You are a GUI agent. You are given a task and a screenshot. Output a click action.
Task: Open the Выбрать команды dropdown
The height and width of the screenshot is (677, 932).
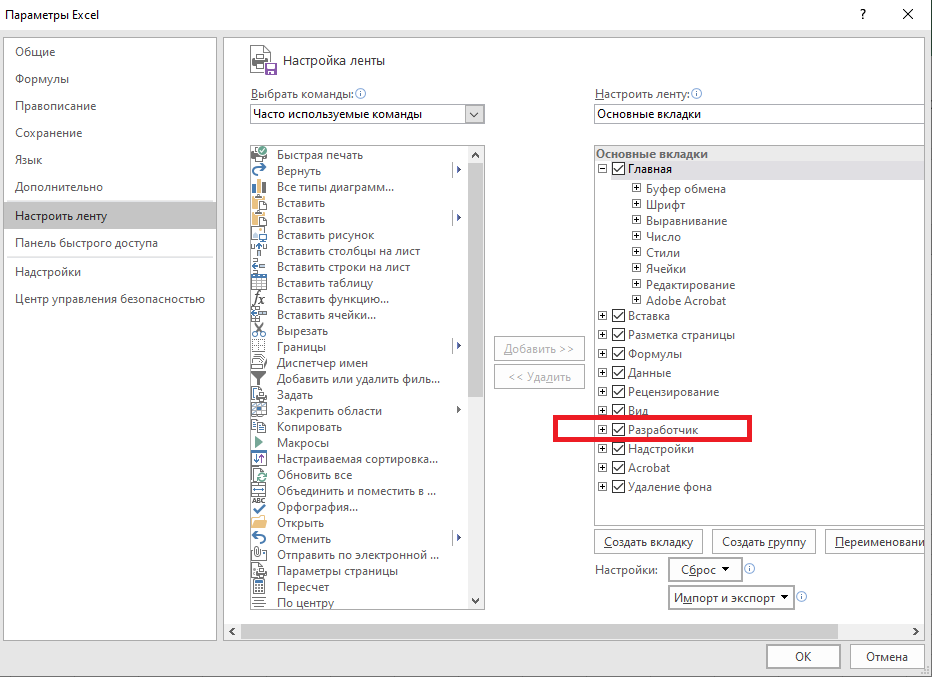click(474, 114)
